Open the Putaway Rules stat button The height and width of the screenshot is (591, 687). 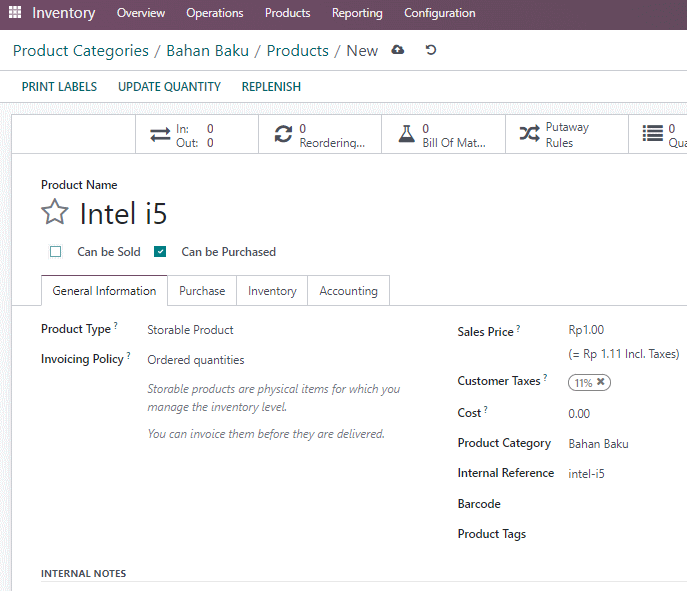pyautogui.click(x=567, y=134)
